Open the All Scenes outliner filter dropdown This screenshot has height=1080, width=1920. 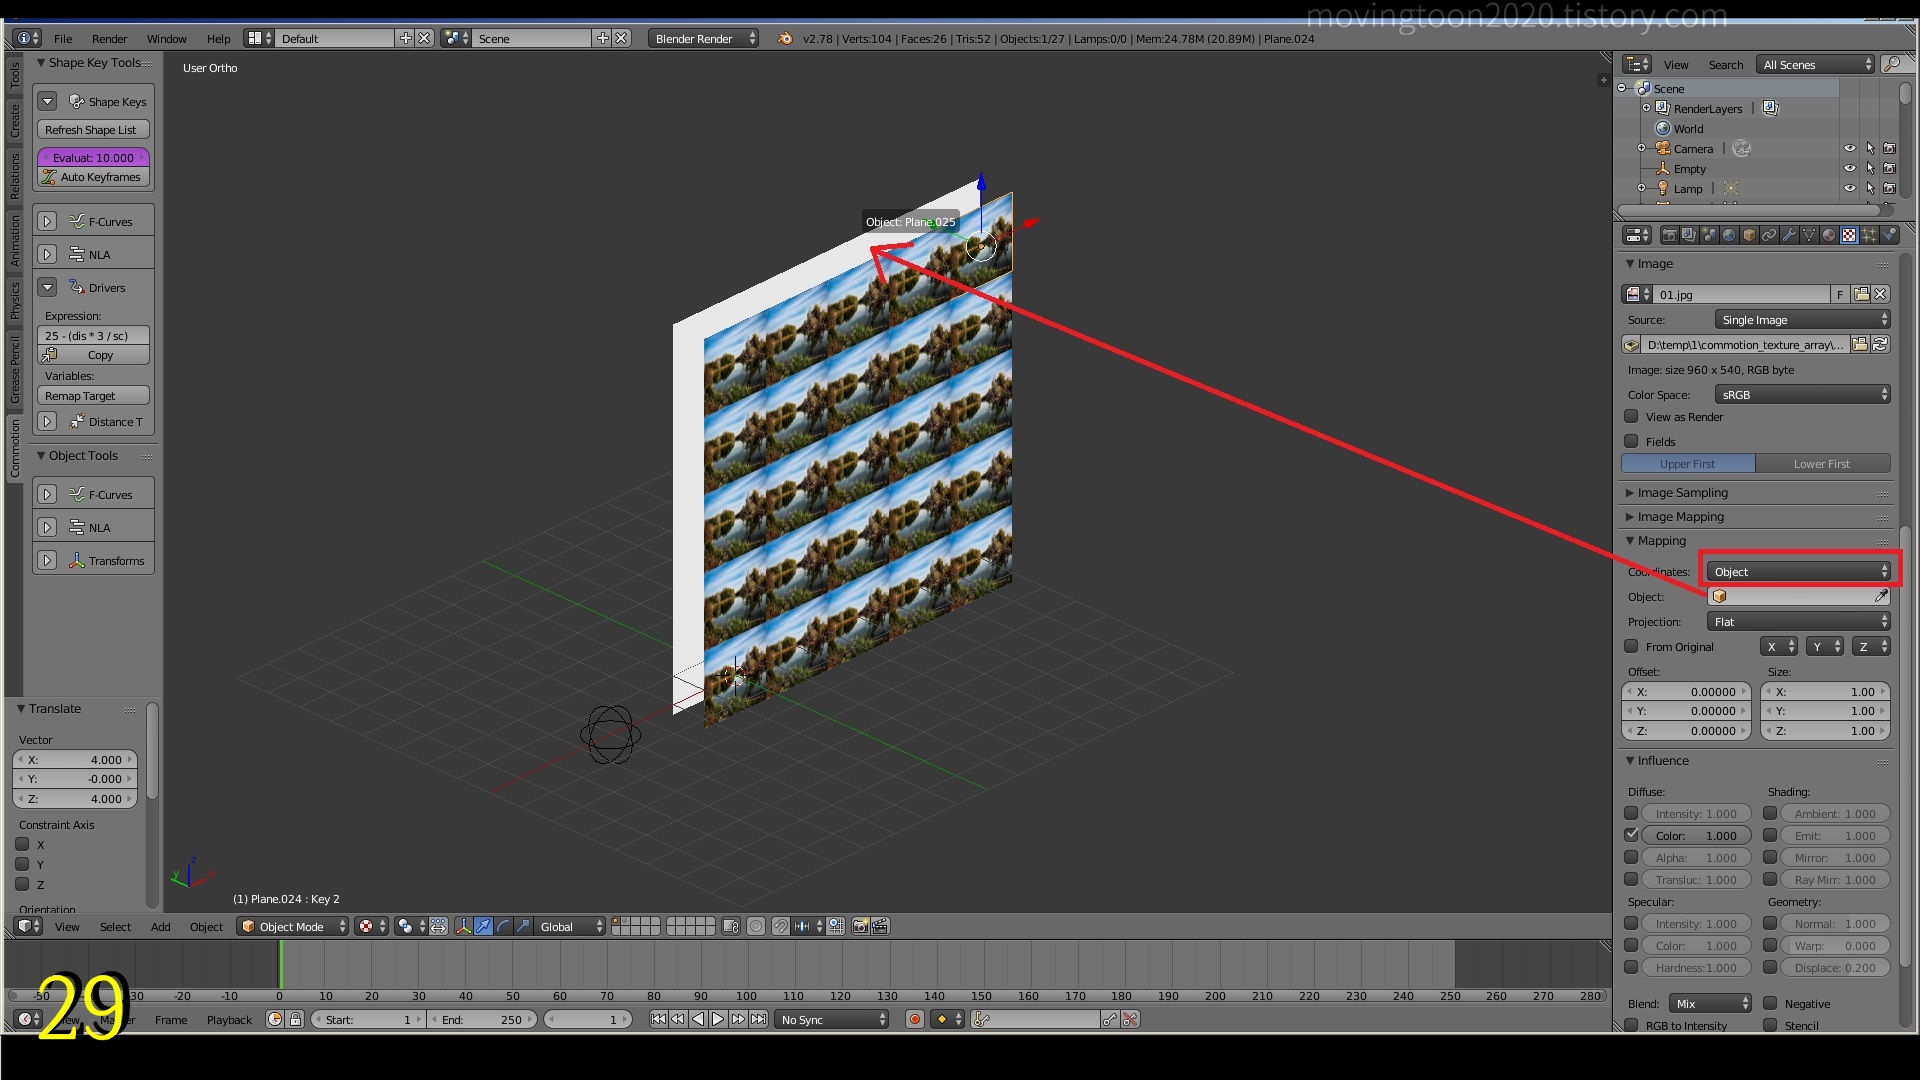[1815, 64]
